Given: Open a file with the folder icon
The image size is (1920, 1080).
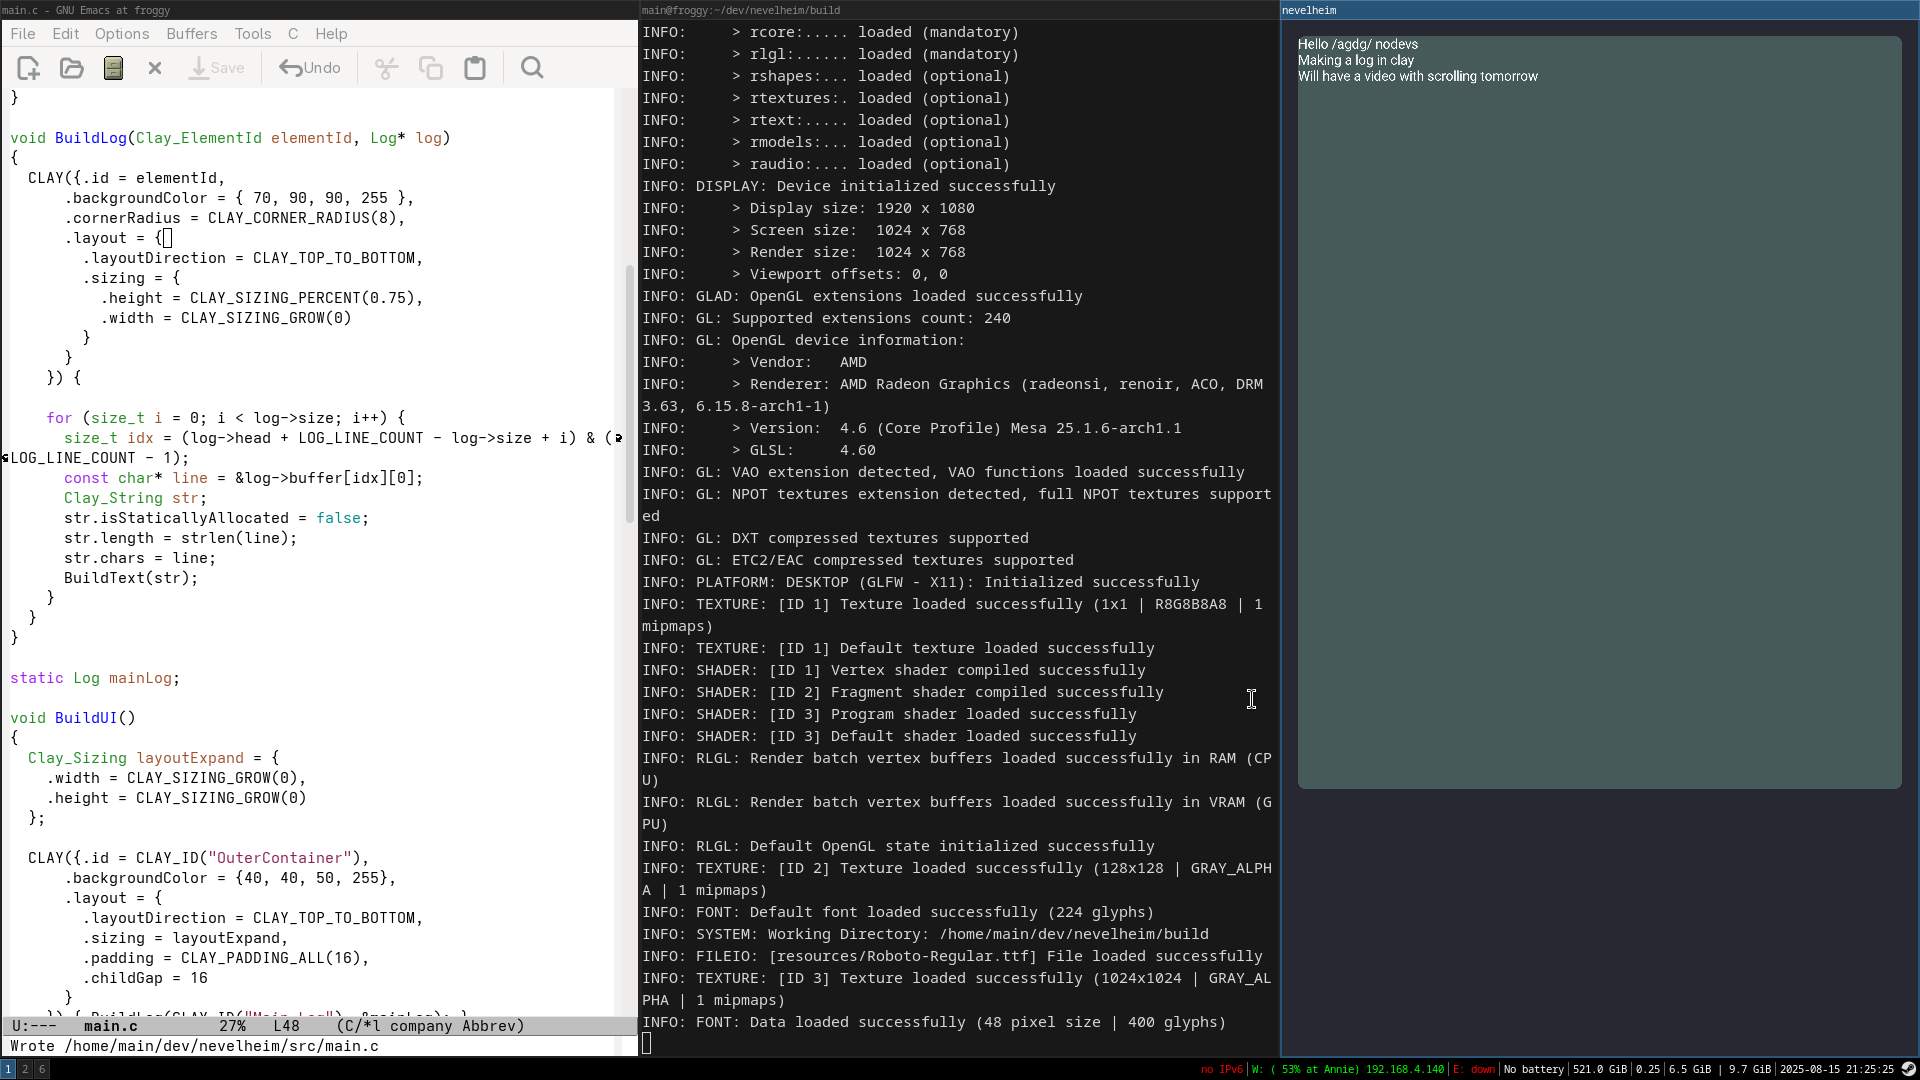Looking at the screenshot, I should tap(71, 68).
